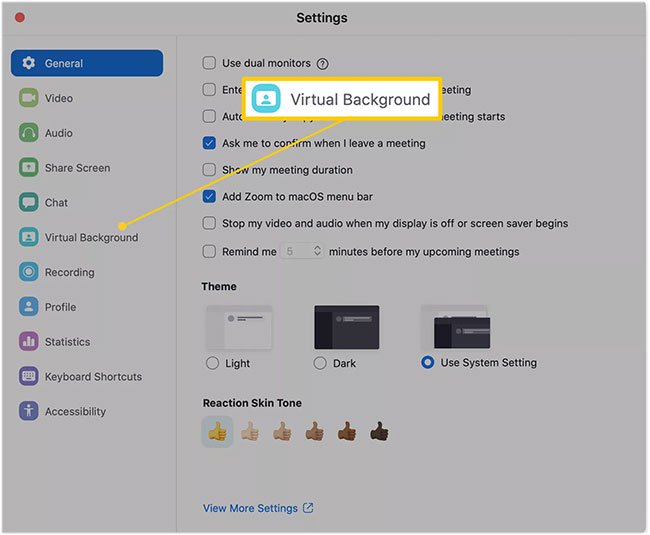Click the Accessibility icon in sidebar
The width and height of the screenshot is (650, 535).
tap(28, 411)
